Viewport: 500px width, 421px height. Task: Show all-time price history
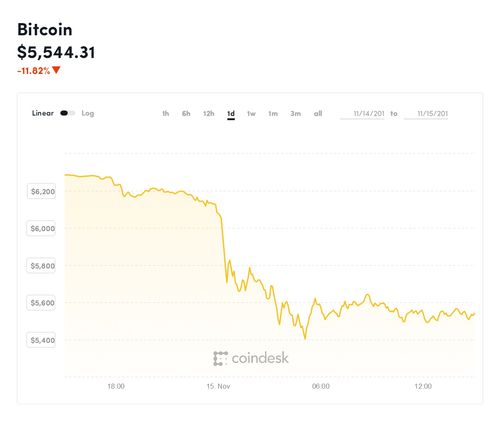(x=318, y=114)
